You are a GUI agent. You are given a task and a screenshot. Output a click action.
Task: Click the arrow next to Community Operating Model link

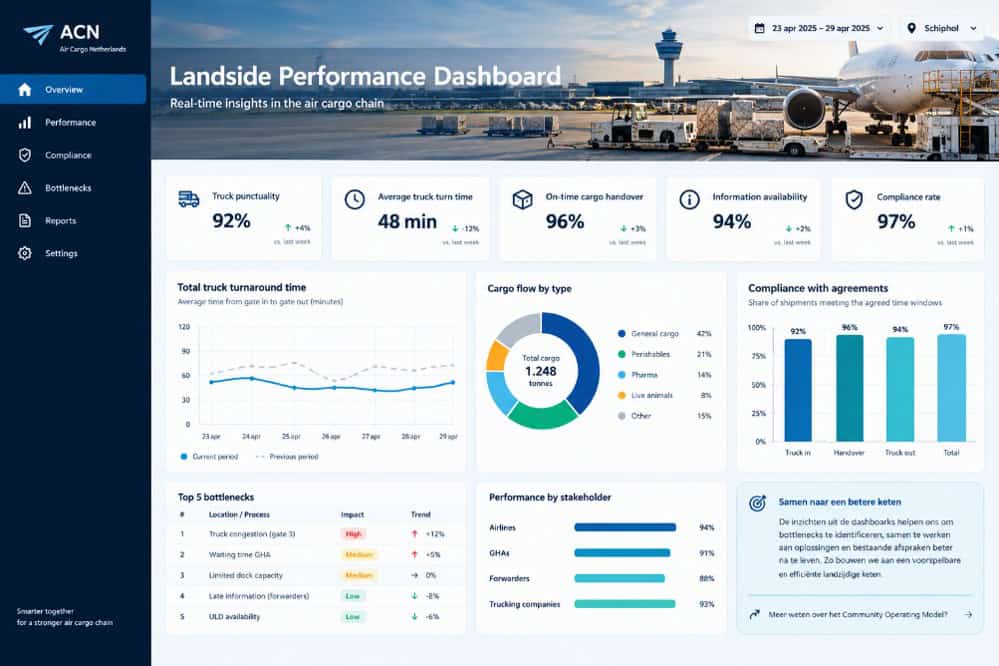click(968, 614)
